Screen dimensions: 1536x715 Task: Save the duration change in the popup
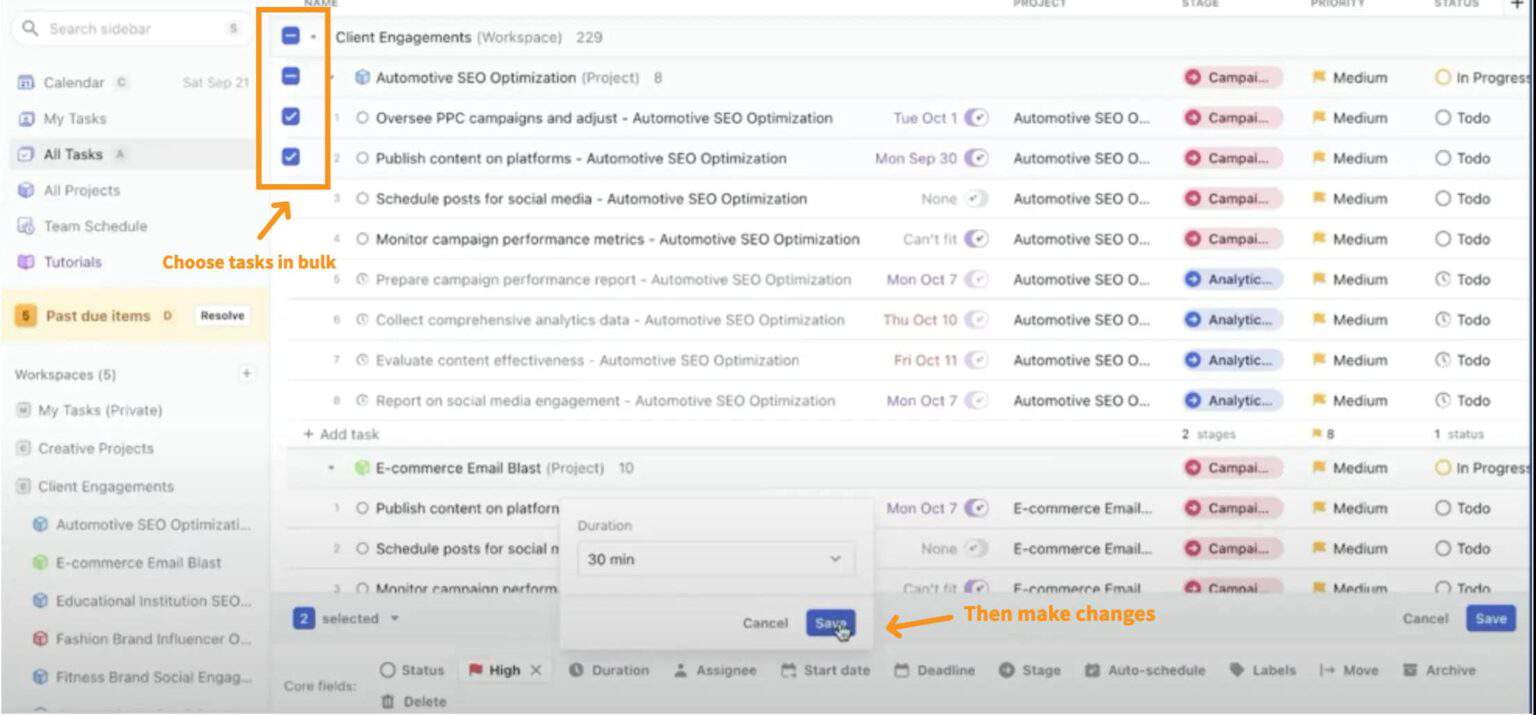tap(831, 622)
